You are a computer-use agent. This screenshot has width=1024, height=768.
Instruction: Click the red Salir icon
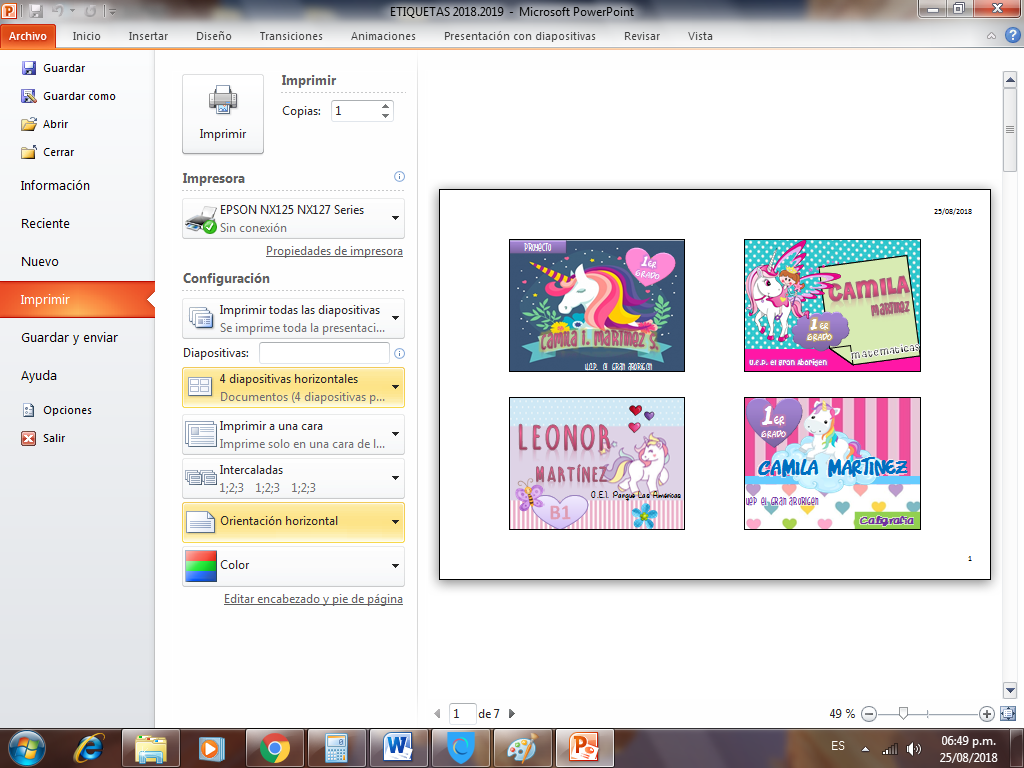29,438
